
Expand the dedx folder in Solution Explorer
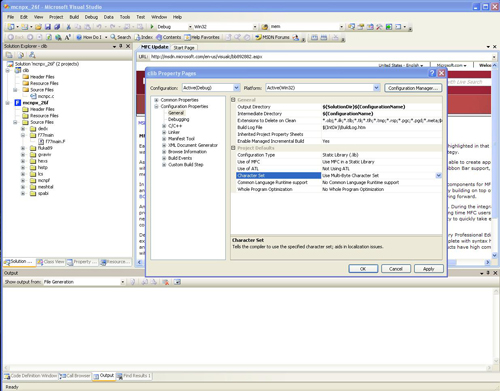pos(23,129)
